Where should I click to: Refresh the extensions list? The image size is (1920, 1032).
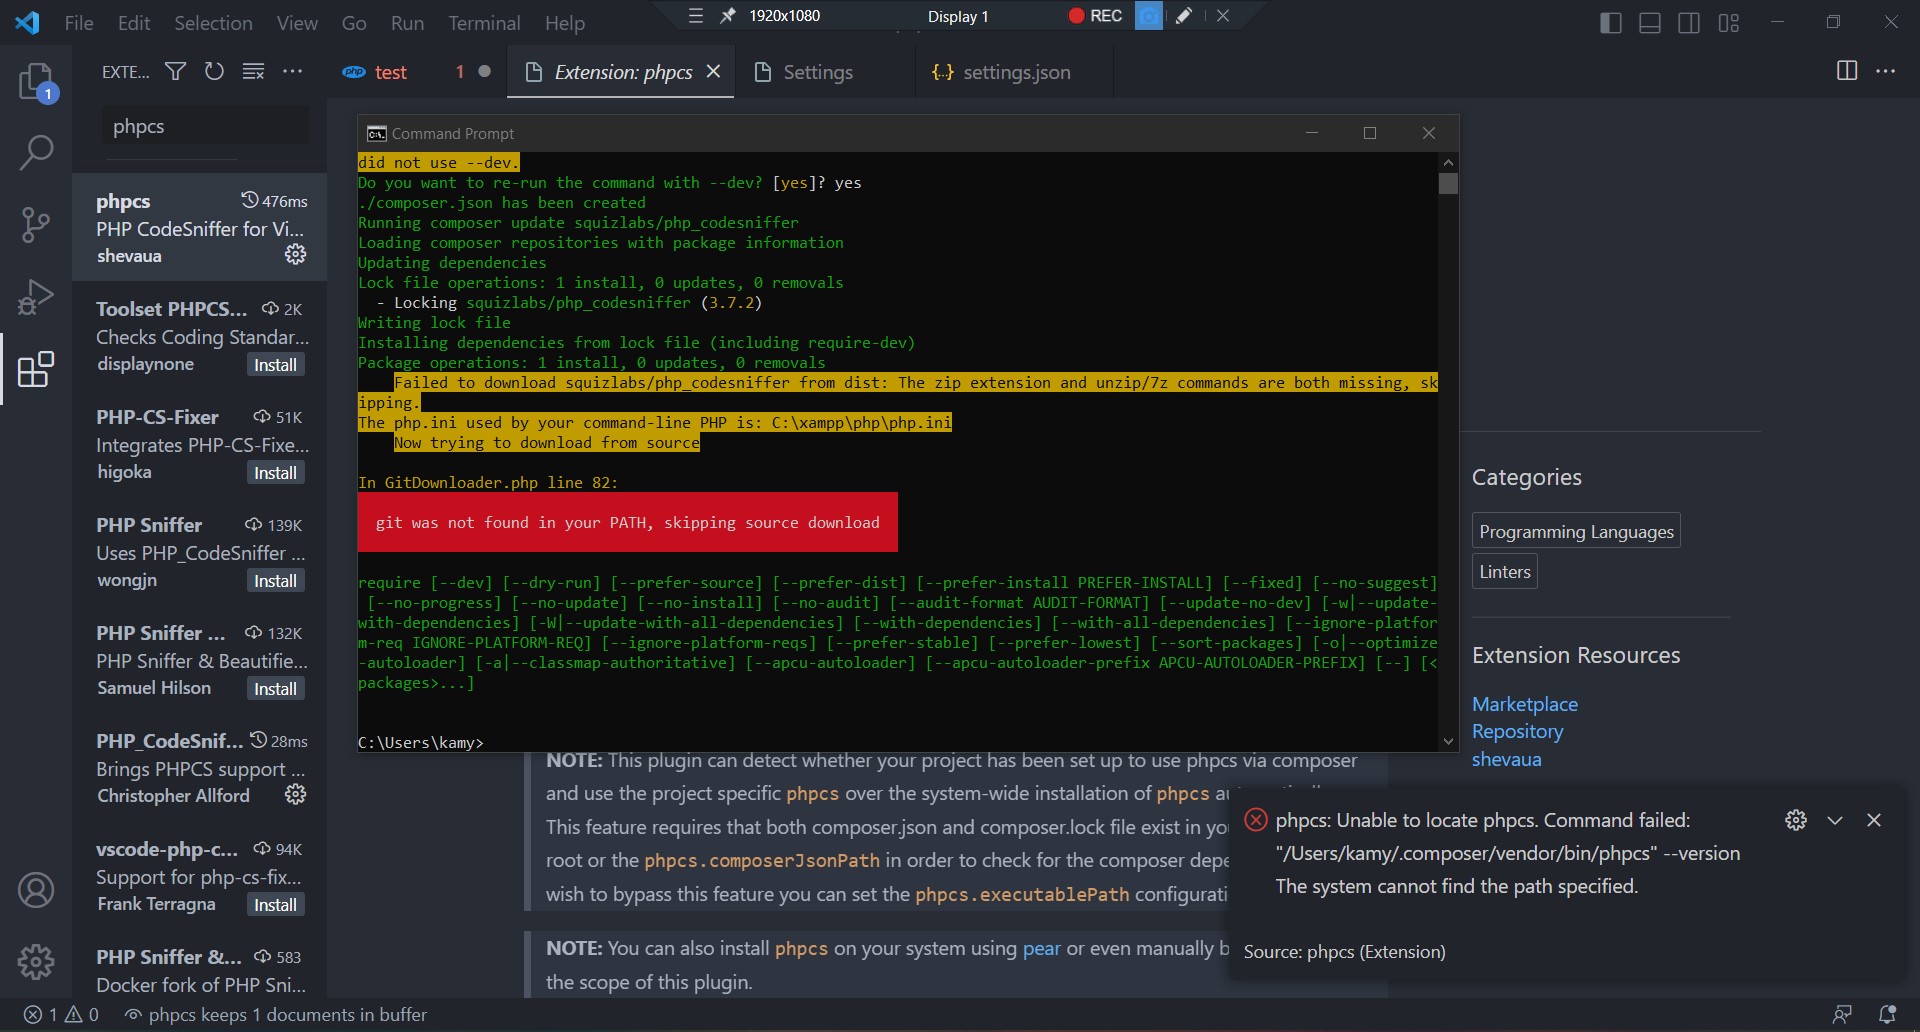coord(214,72)
